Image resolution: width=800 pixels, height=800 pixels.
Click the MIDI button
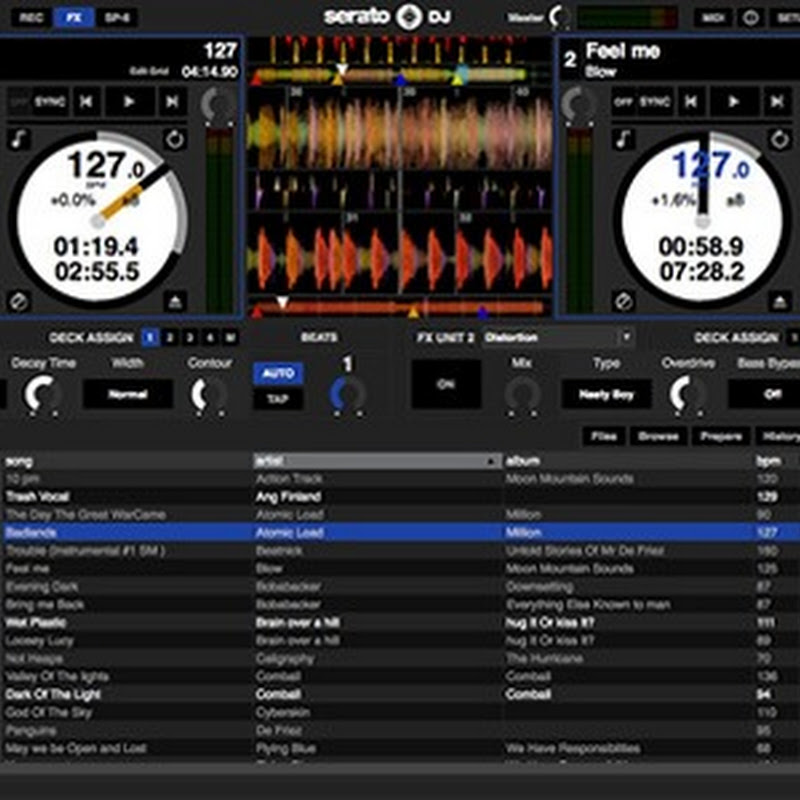coord(712,18)
